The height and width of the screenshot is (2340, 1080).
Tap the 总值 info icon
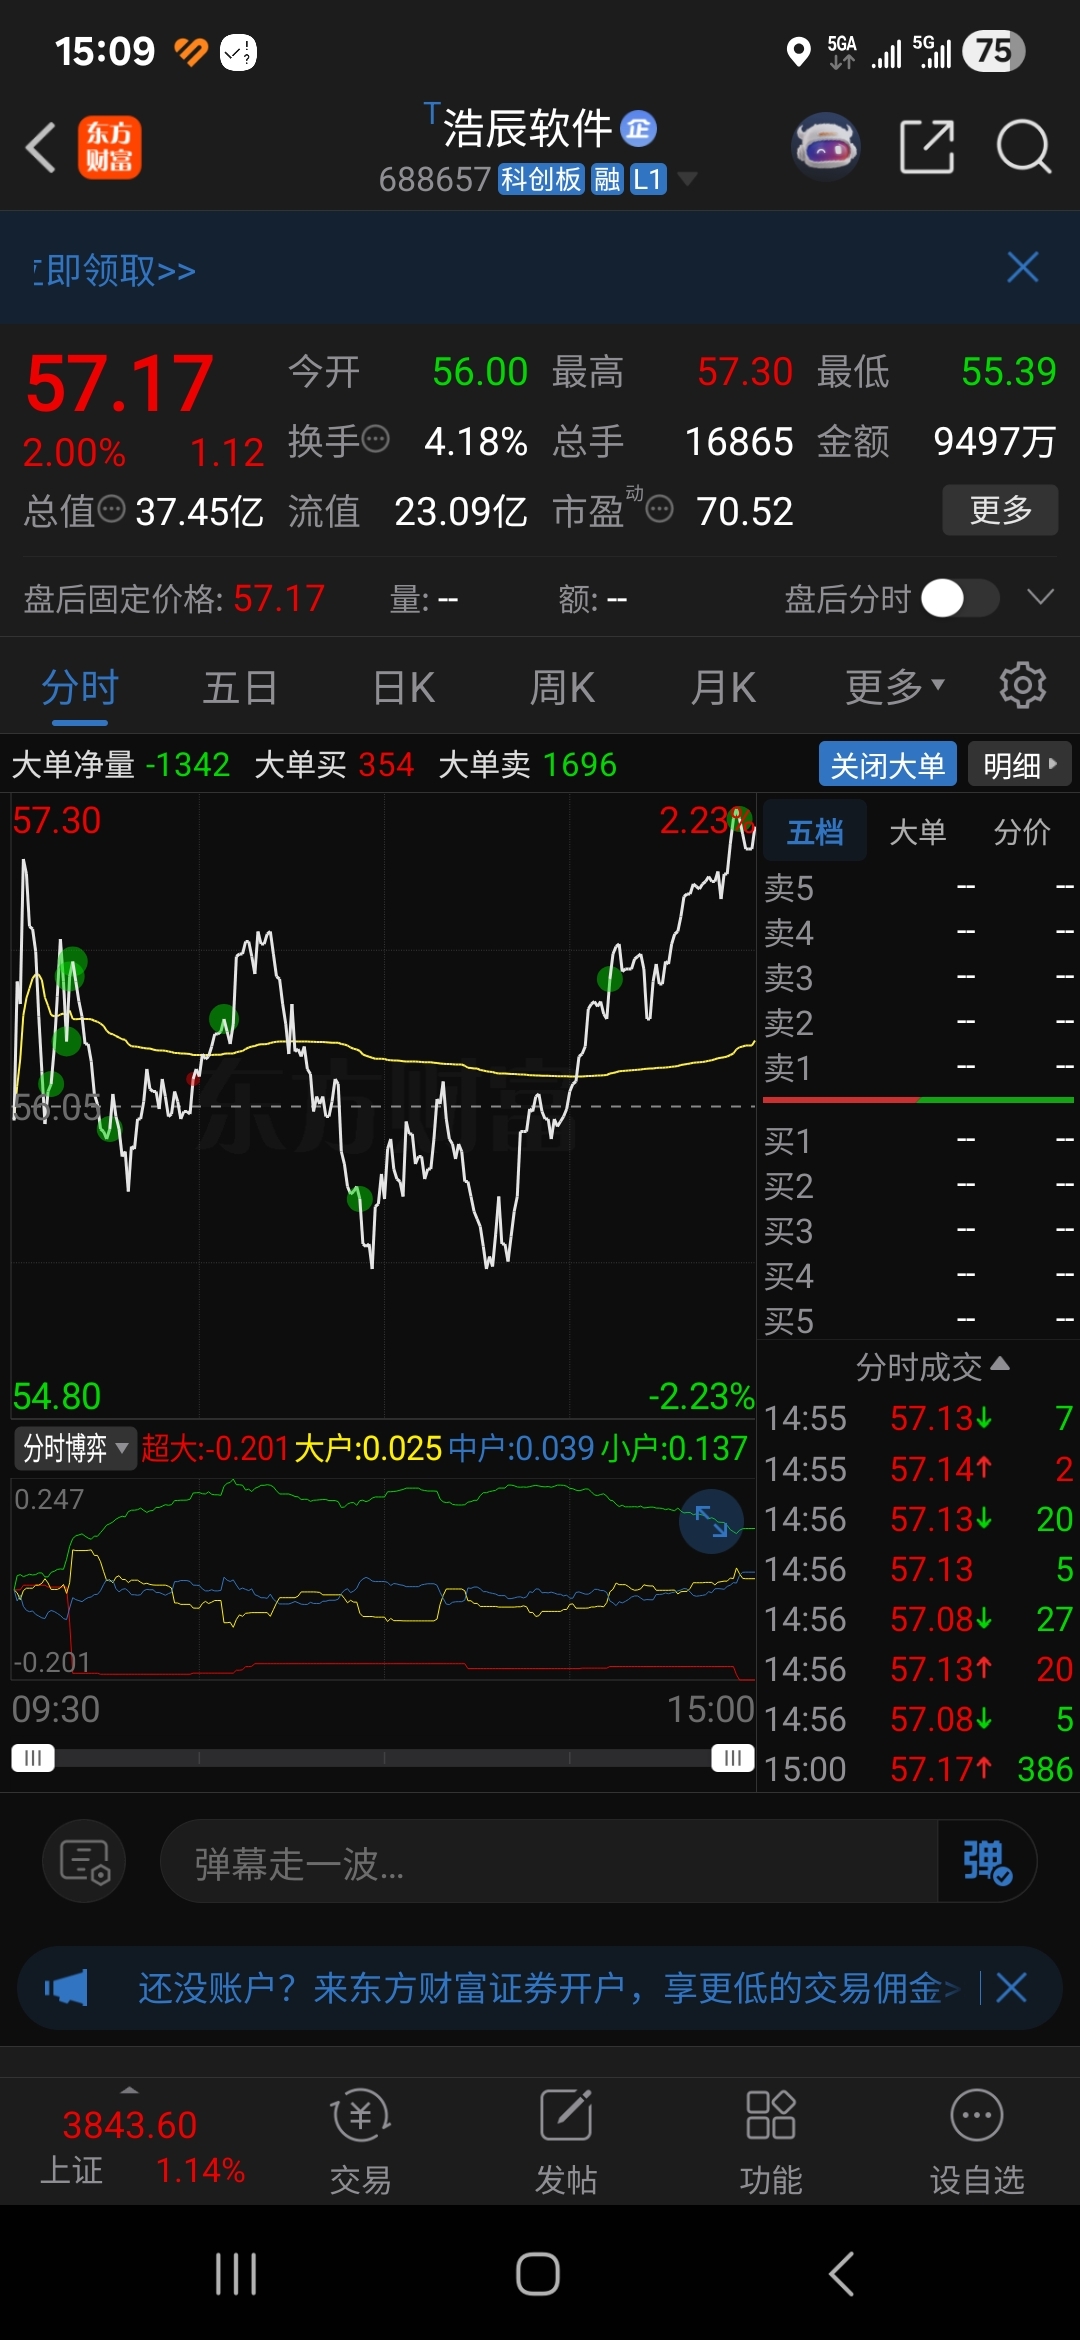click(112, 510)
